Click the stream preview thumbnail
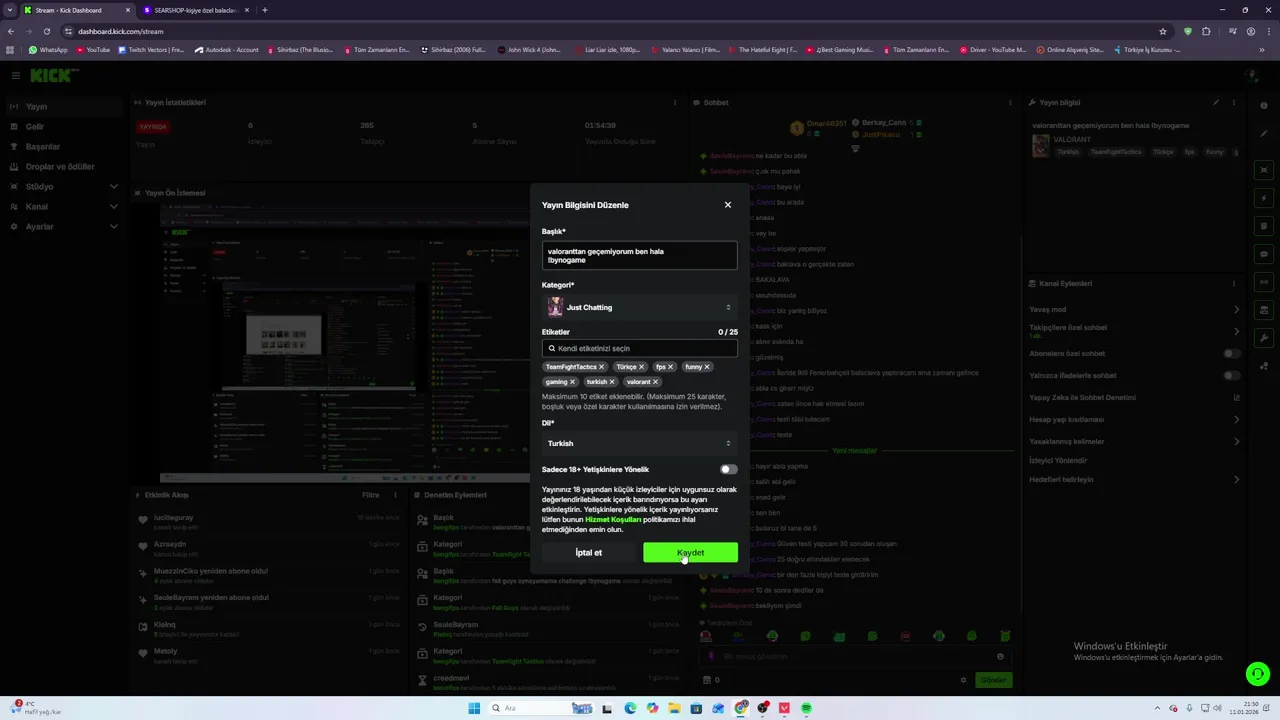 click(x=345, y=343)
